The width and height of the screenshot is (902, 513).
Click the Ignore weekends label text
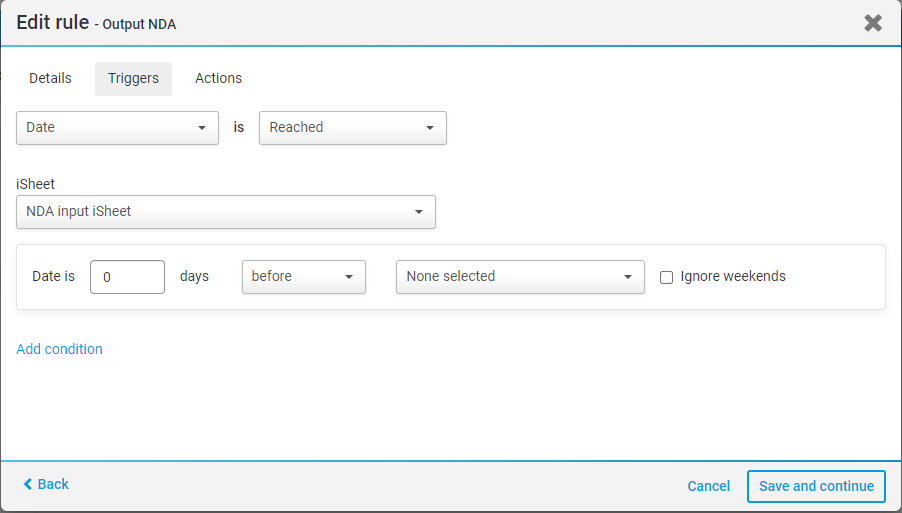point(733,276)
